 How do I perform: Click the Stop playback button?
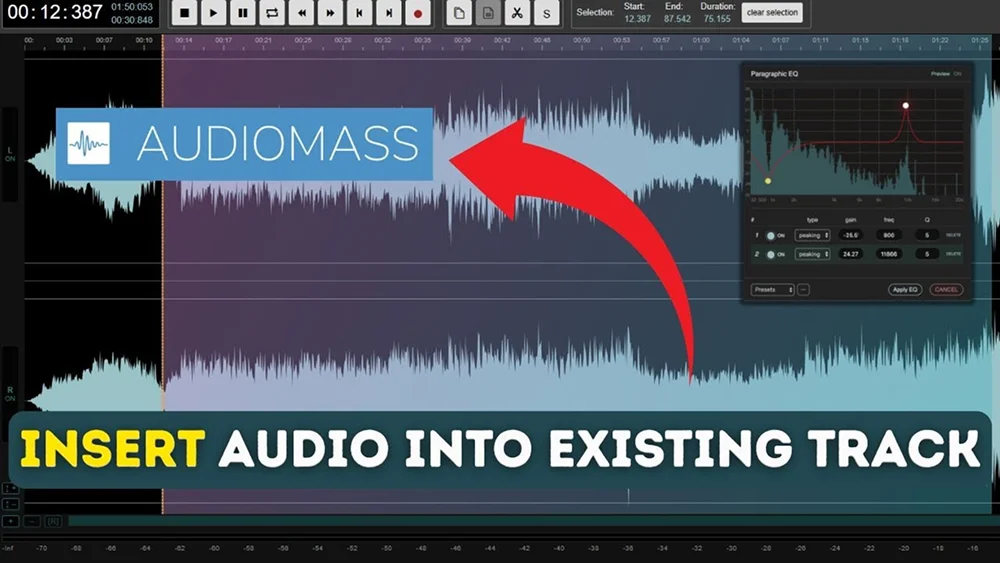pyautogui.click(x=184, y=13)
